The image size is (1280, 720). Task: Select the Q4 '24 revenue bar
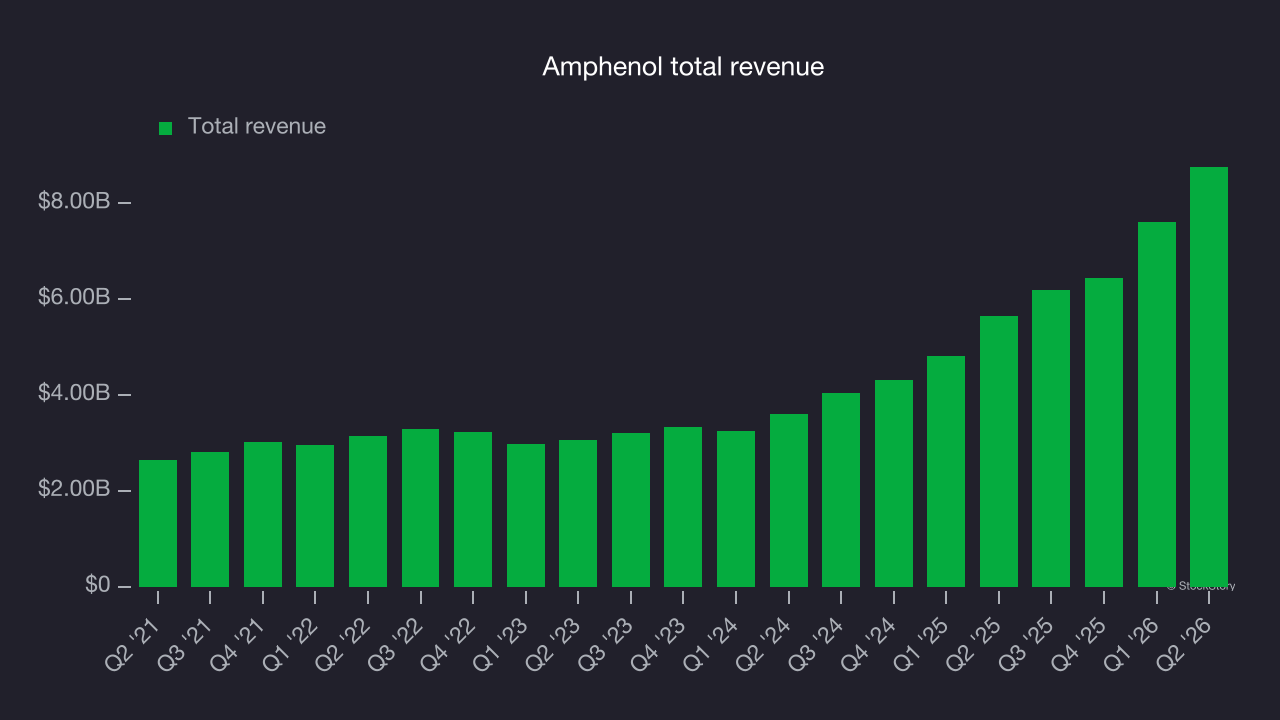click(x=894, y=483)
